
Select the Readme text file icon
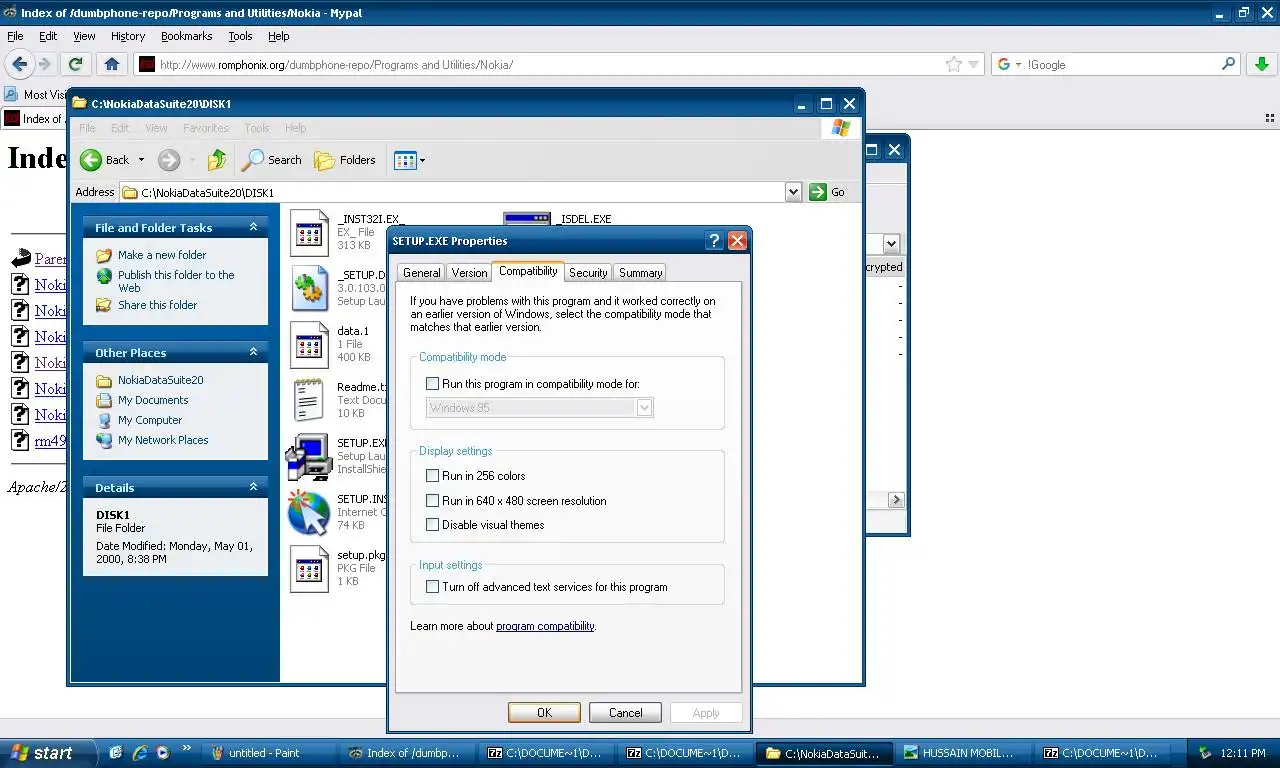coord(309,400)
